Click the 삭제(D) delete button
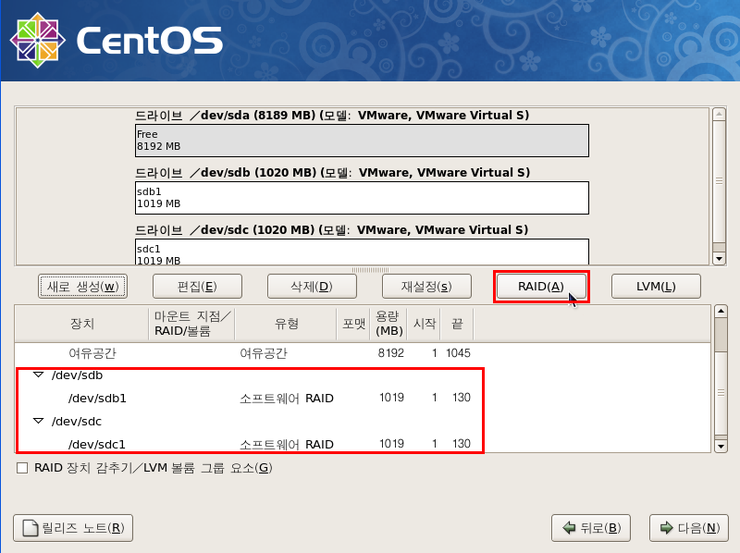The image size is (740, 553). click(x=311, y=286)
